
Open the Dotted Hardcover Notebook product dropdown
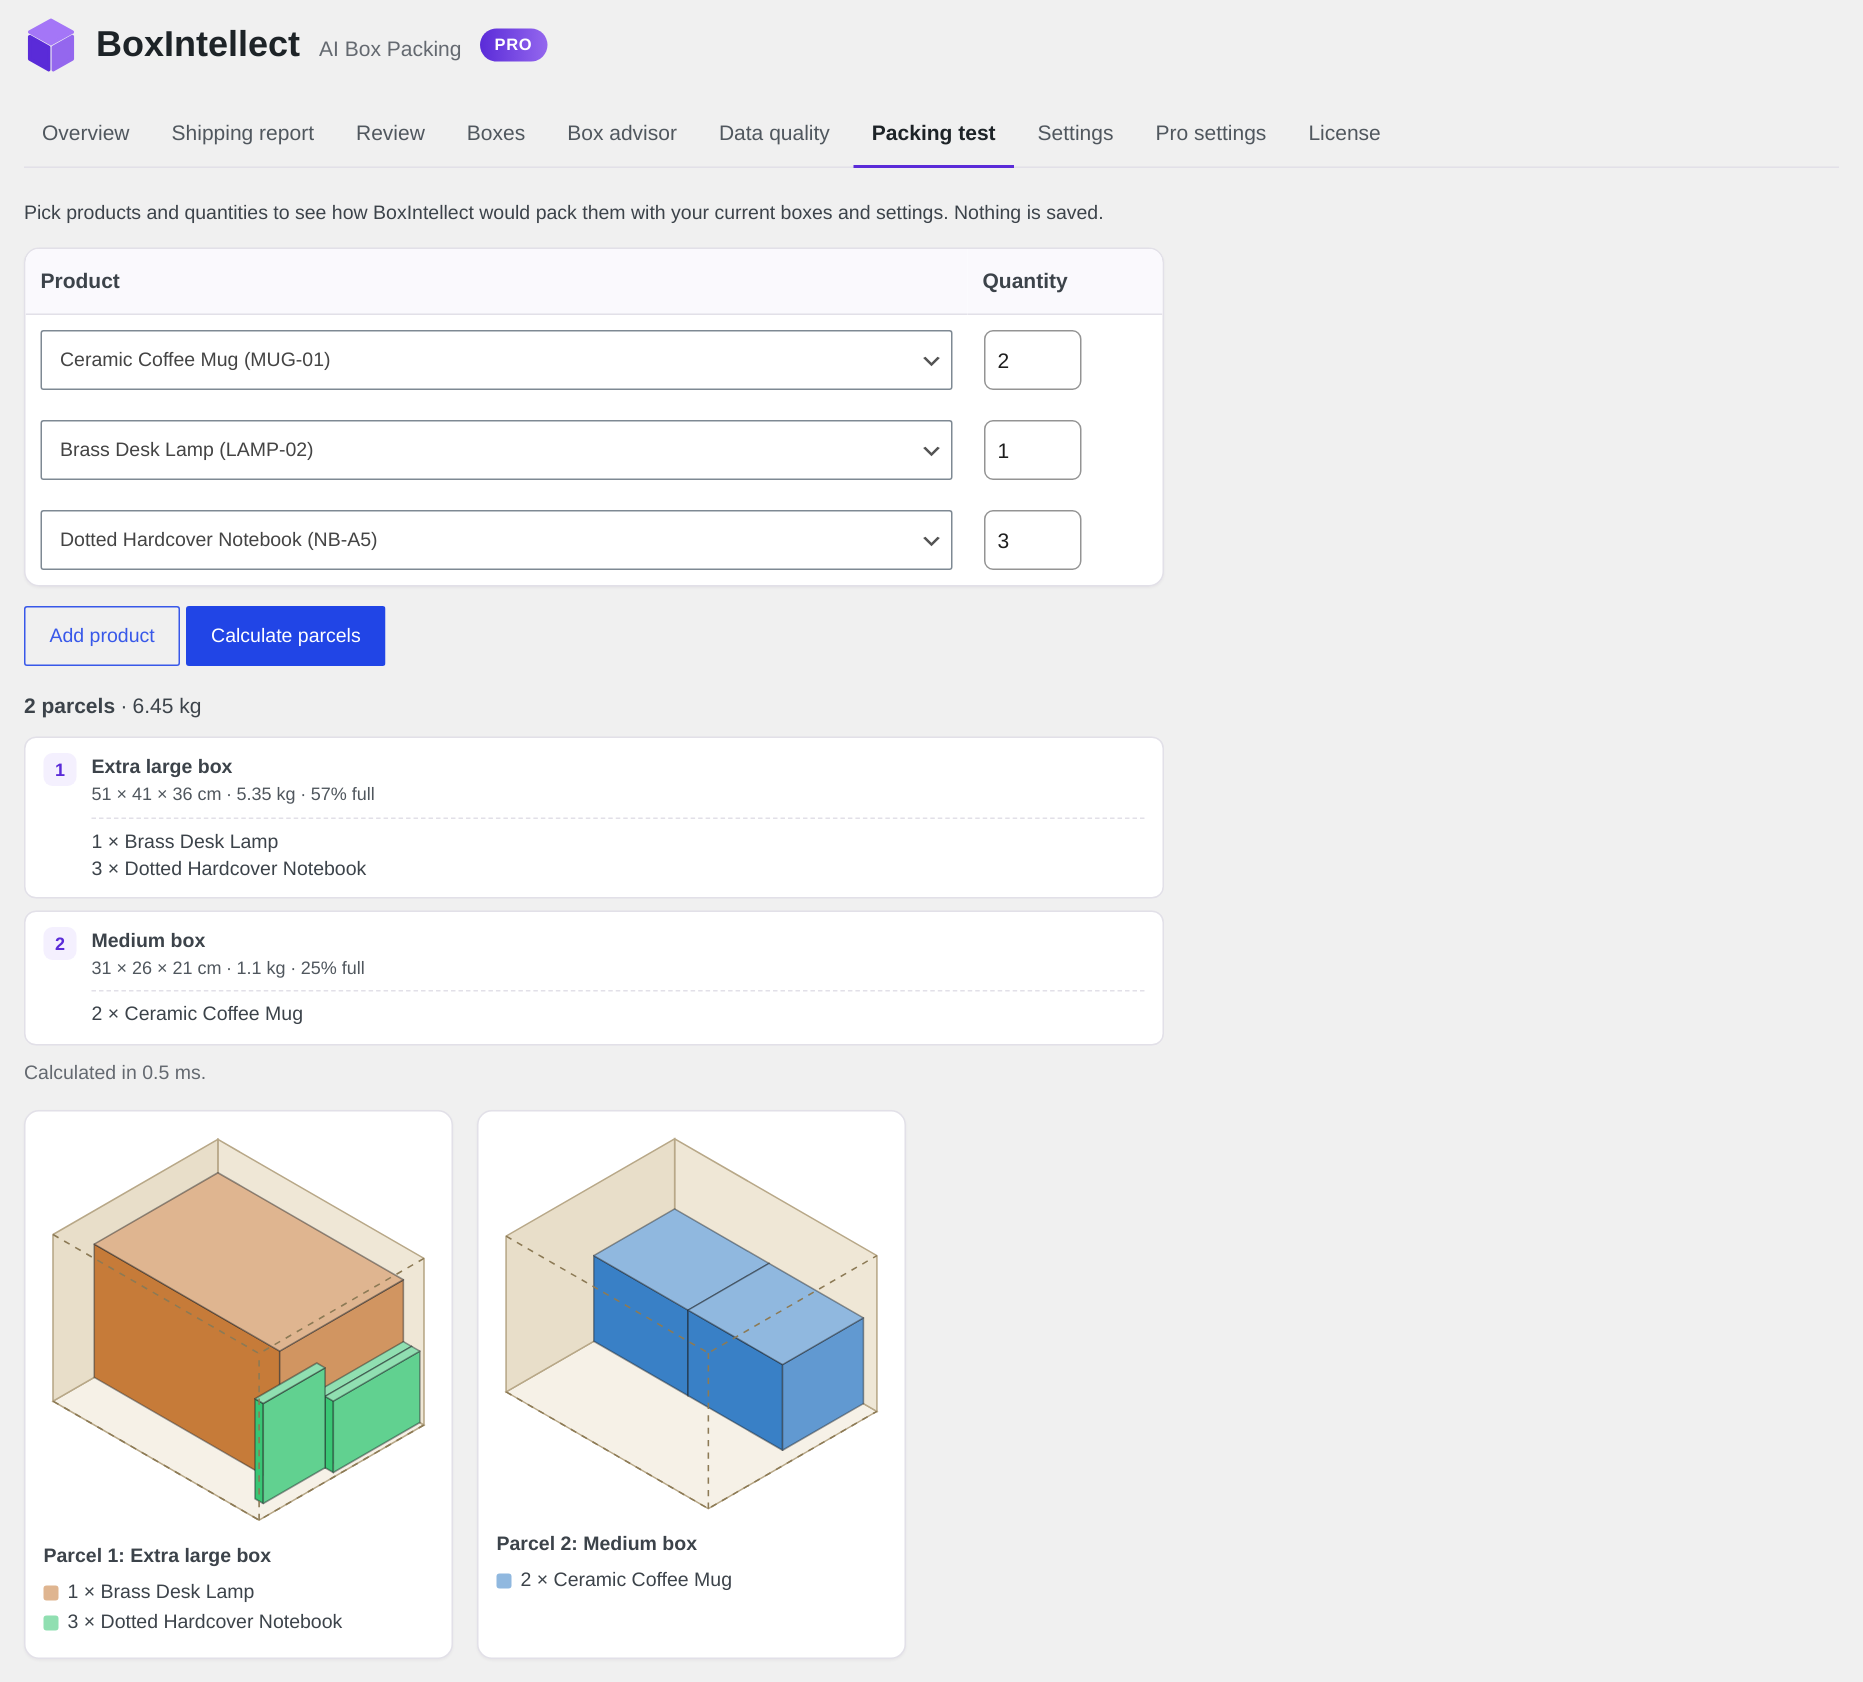click(x=496, y=540)
